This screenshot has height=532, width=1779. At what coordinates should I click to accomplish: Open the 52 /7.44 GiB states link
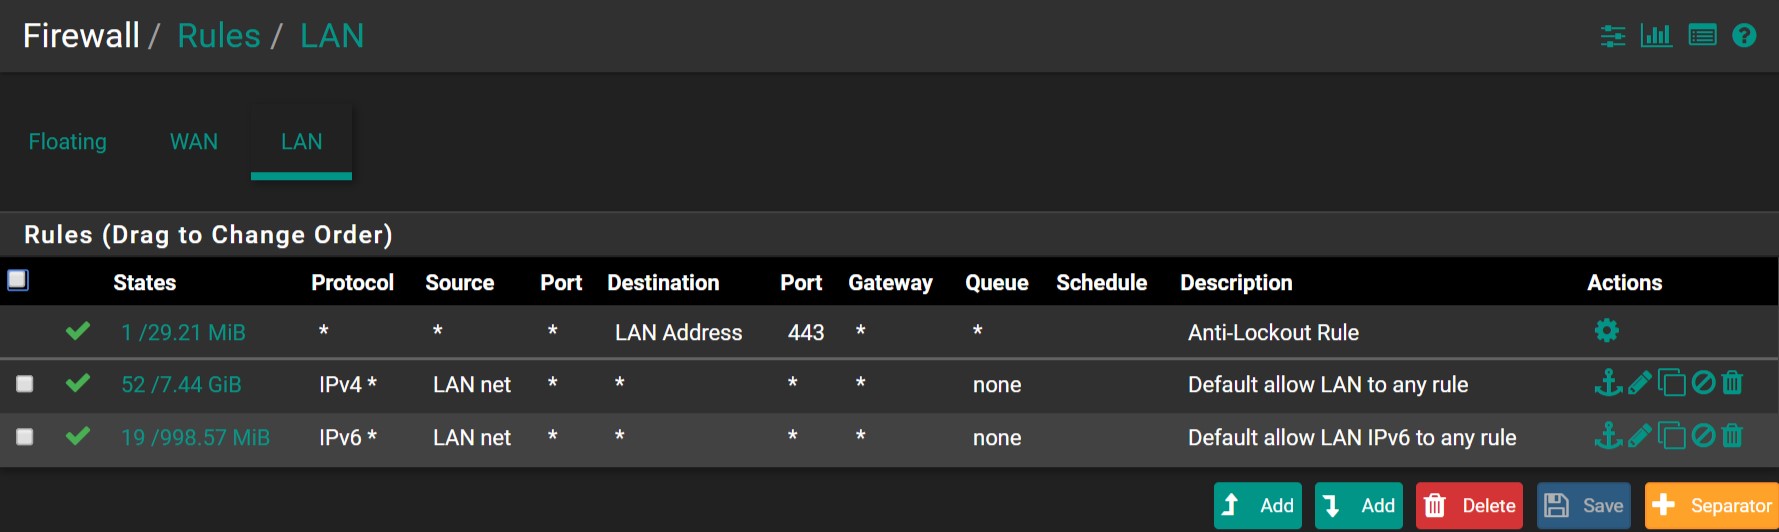pos(181,385)
